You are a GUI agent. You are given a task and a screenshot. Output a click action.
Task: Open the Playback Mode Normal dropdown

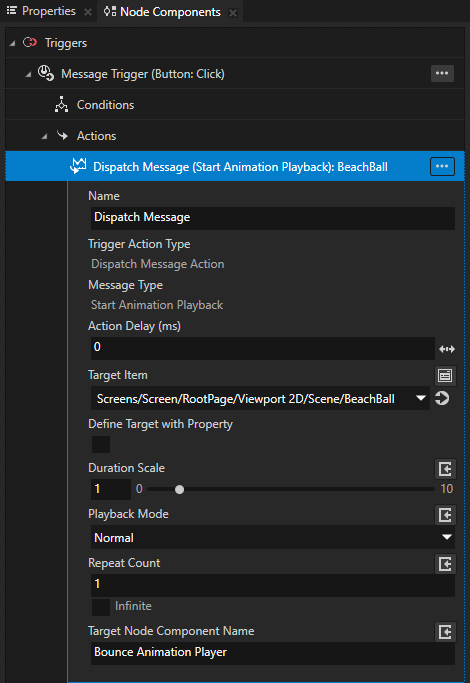[x=273, y=537]
